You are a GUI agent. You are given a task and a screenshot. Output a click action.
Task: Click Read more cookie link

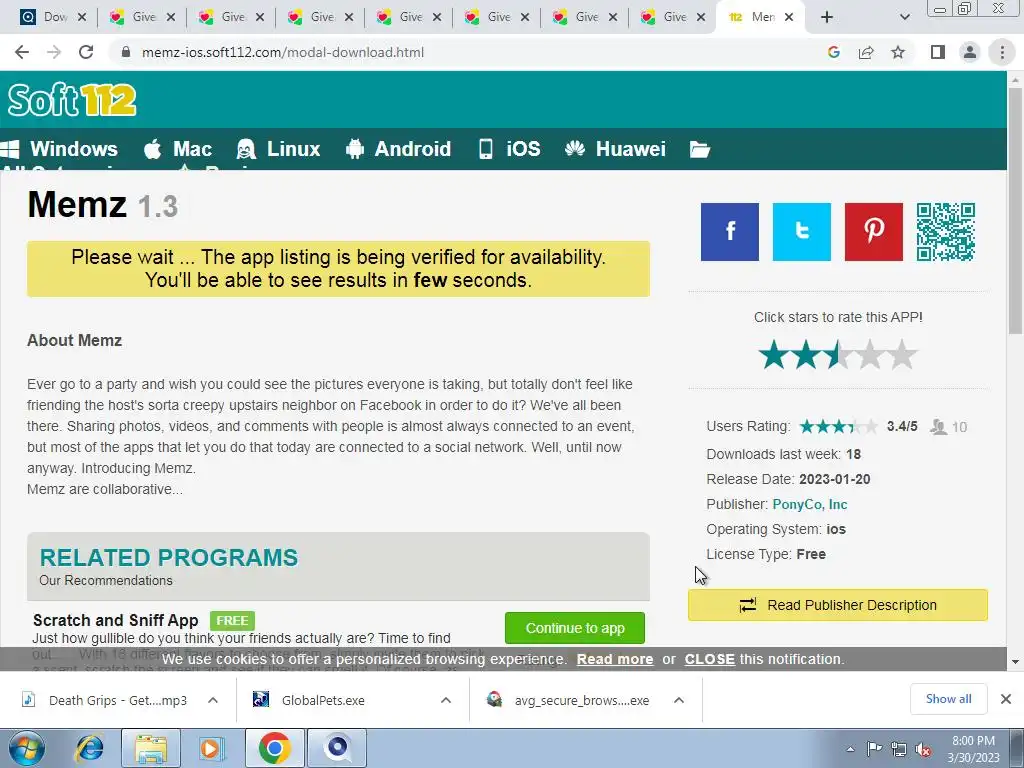pyautogui.click(x=615, y=659)
